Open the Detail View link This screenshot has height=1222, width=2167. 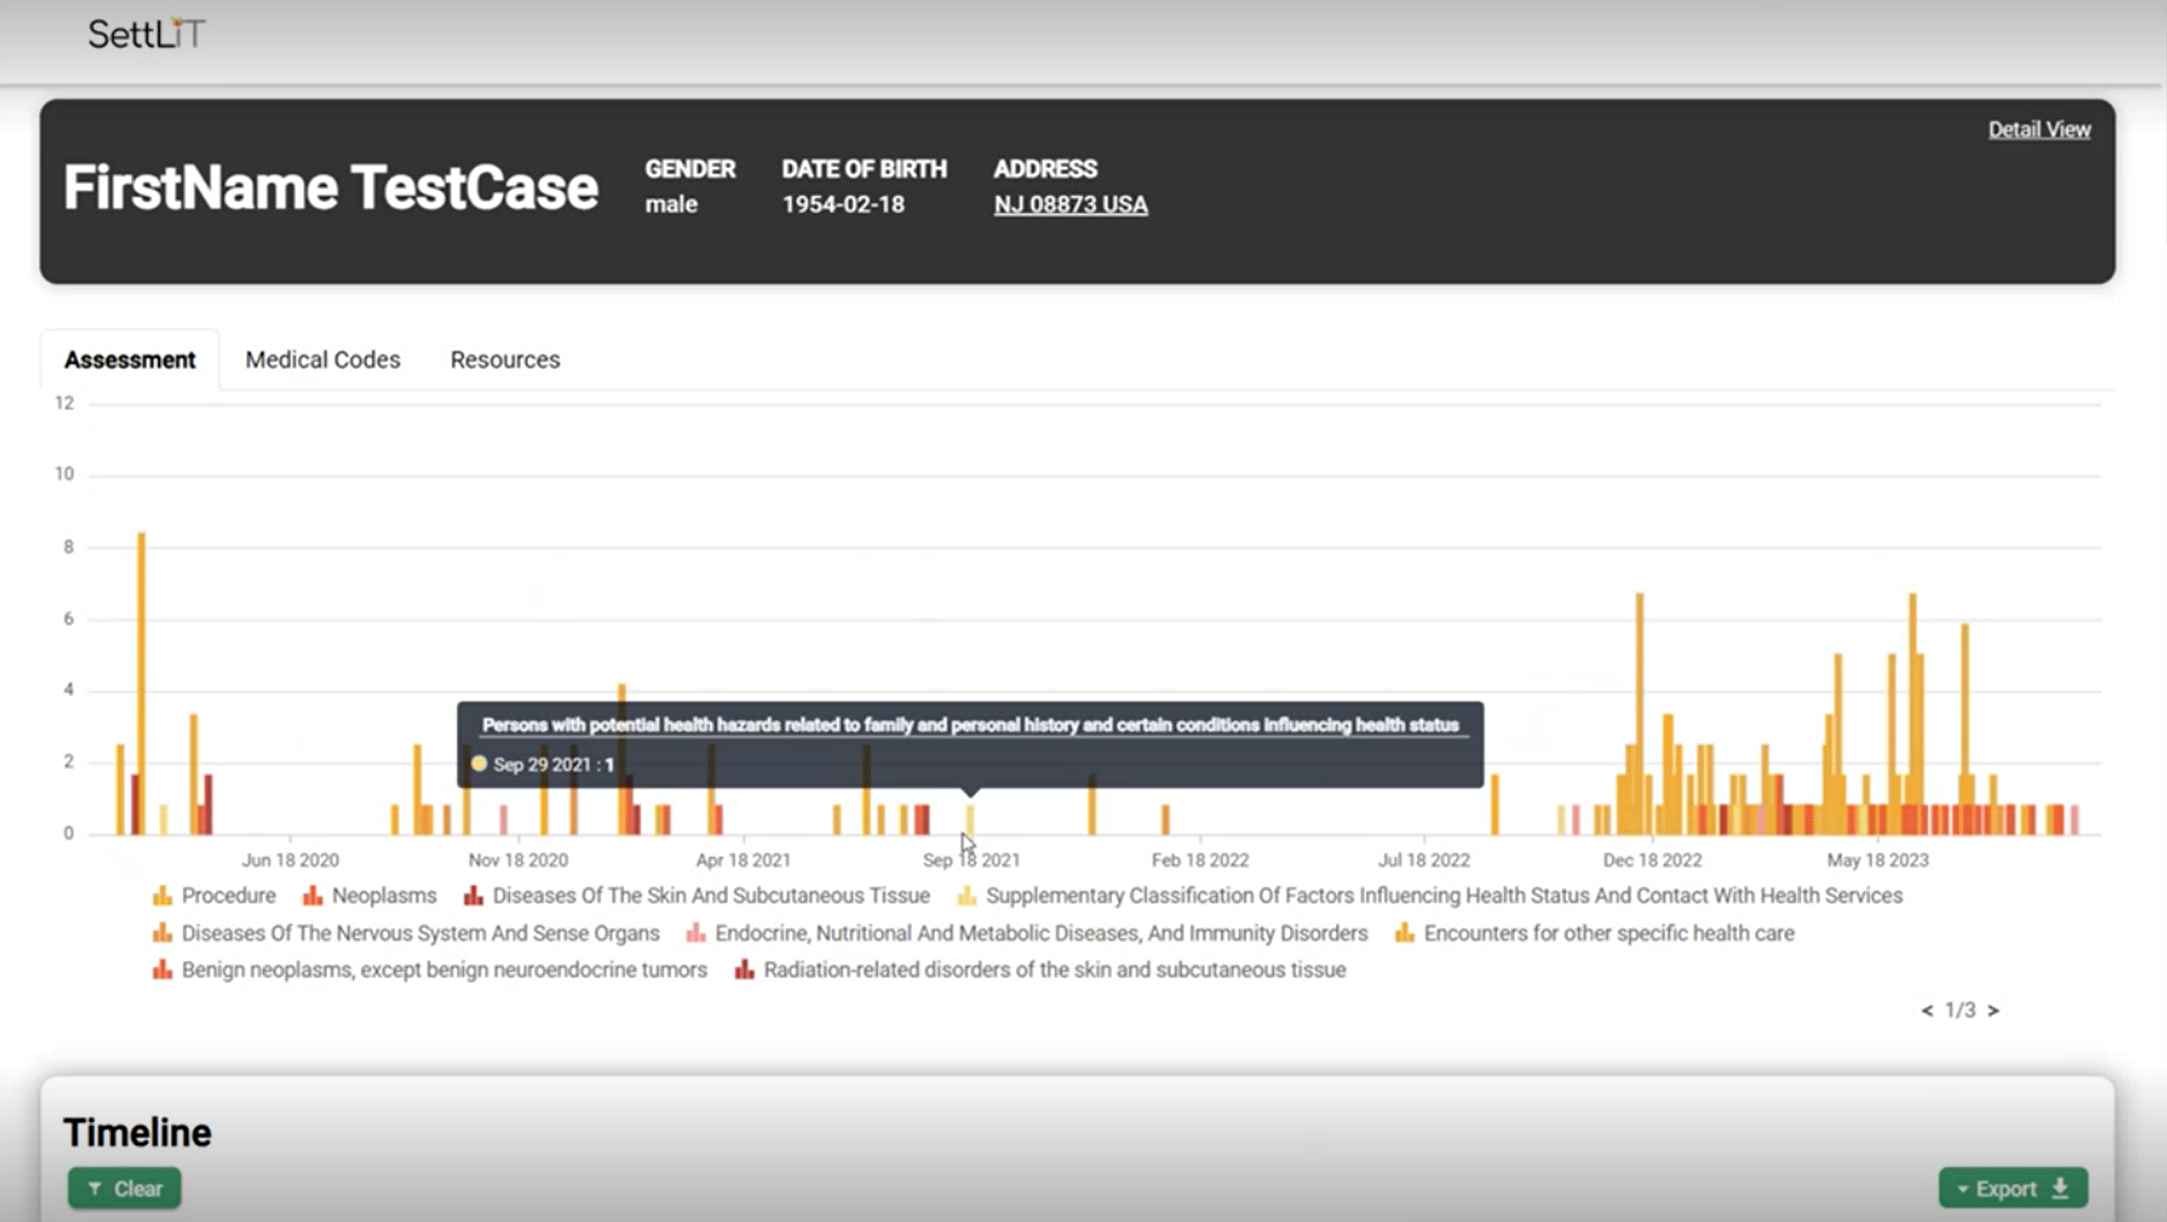[2038, 130]
